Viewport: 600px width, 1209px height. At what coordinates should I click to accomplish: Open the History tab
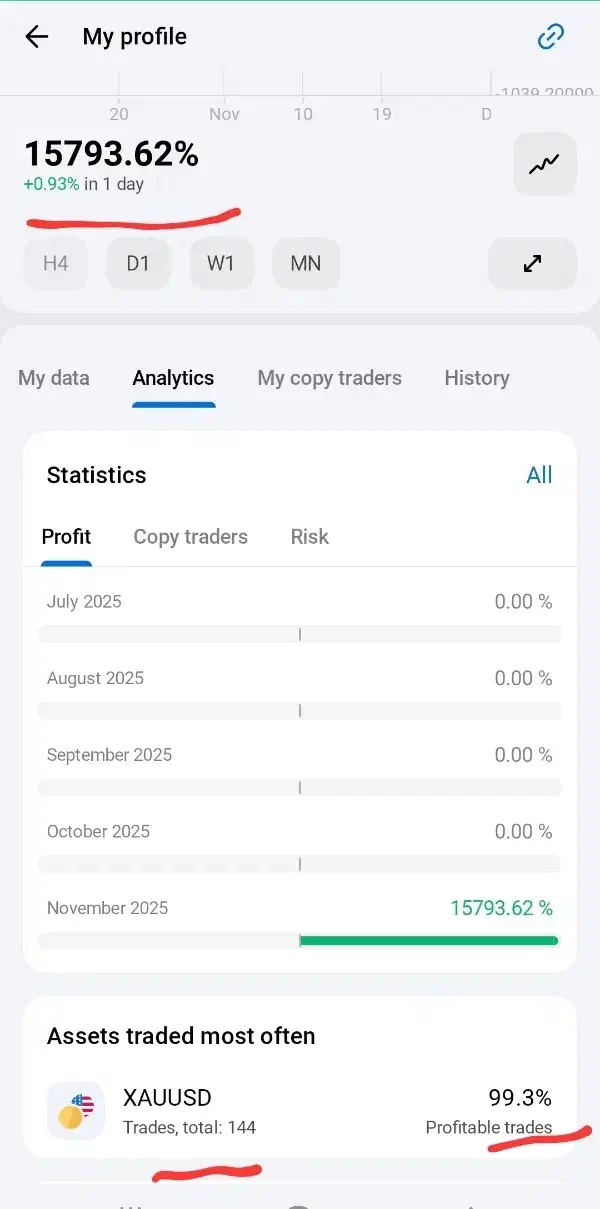click(477, 378)
